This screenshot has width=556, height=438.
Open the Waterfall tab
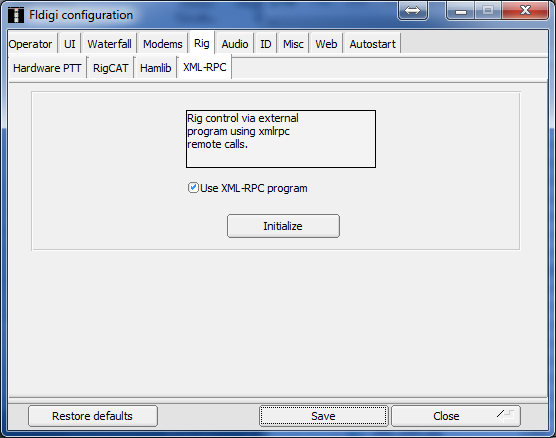click(x=109, y=44)
